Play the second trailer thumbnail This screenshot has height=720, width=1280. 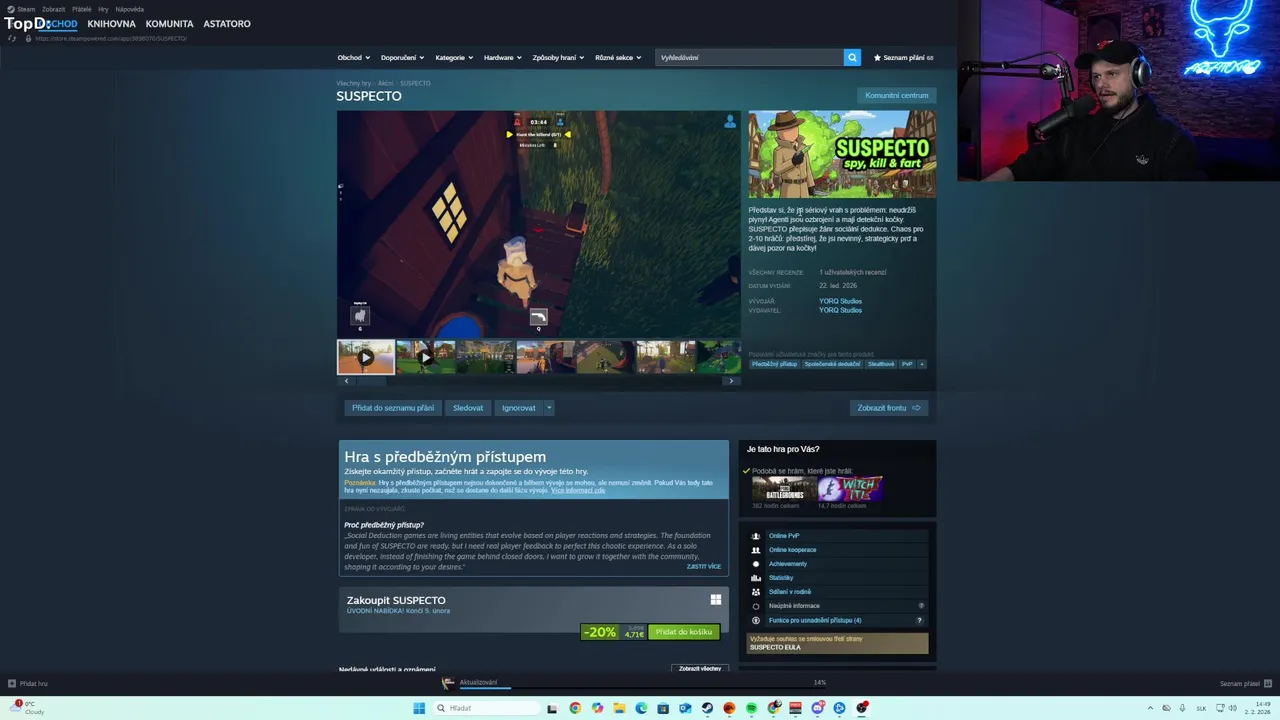[425, 357]
